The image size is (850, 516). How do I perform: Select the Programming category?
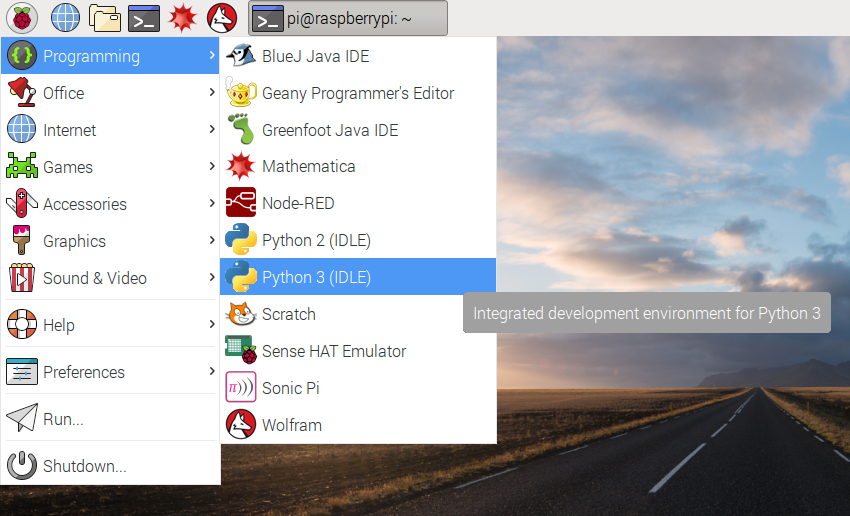click(x=110, y=55)
